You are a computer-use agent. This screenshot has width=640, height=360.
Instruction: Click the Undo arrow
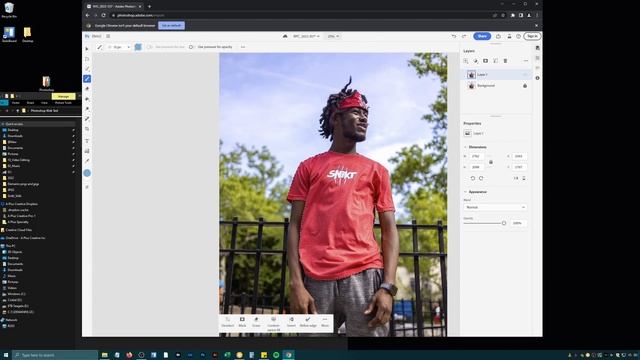click(454, 36)
